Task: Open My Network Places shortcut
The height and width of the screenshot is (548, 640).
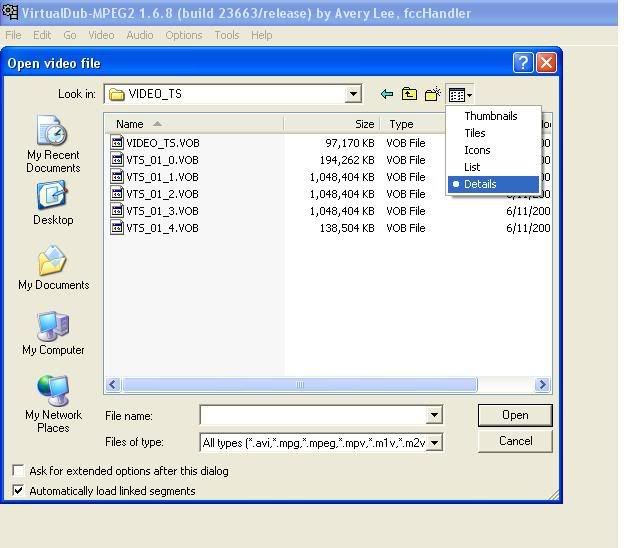Action: pyautogui.click(x=53, y=404)
